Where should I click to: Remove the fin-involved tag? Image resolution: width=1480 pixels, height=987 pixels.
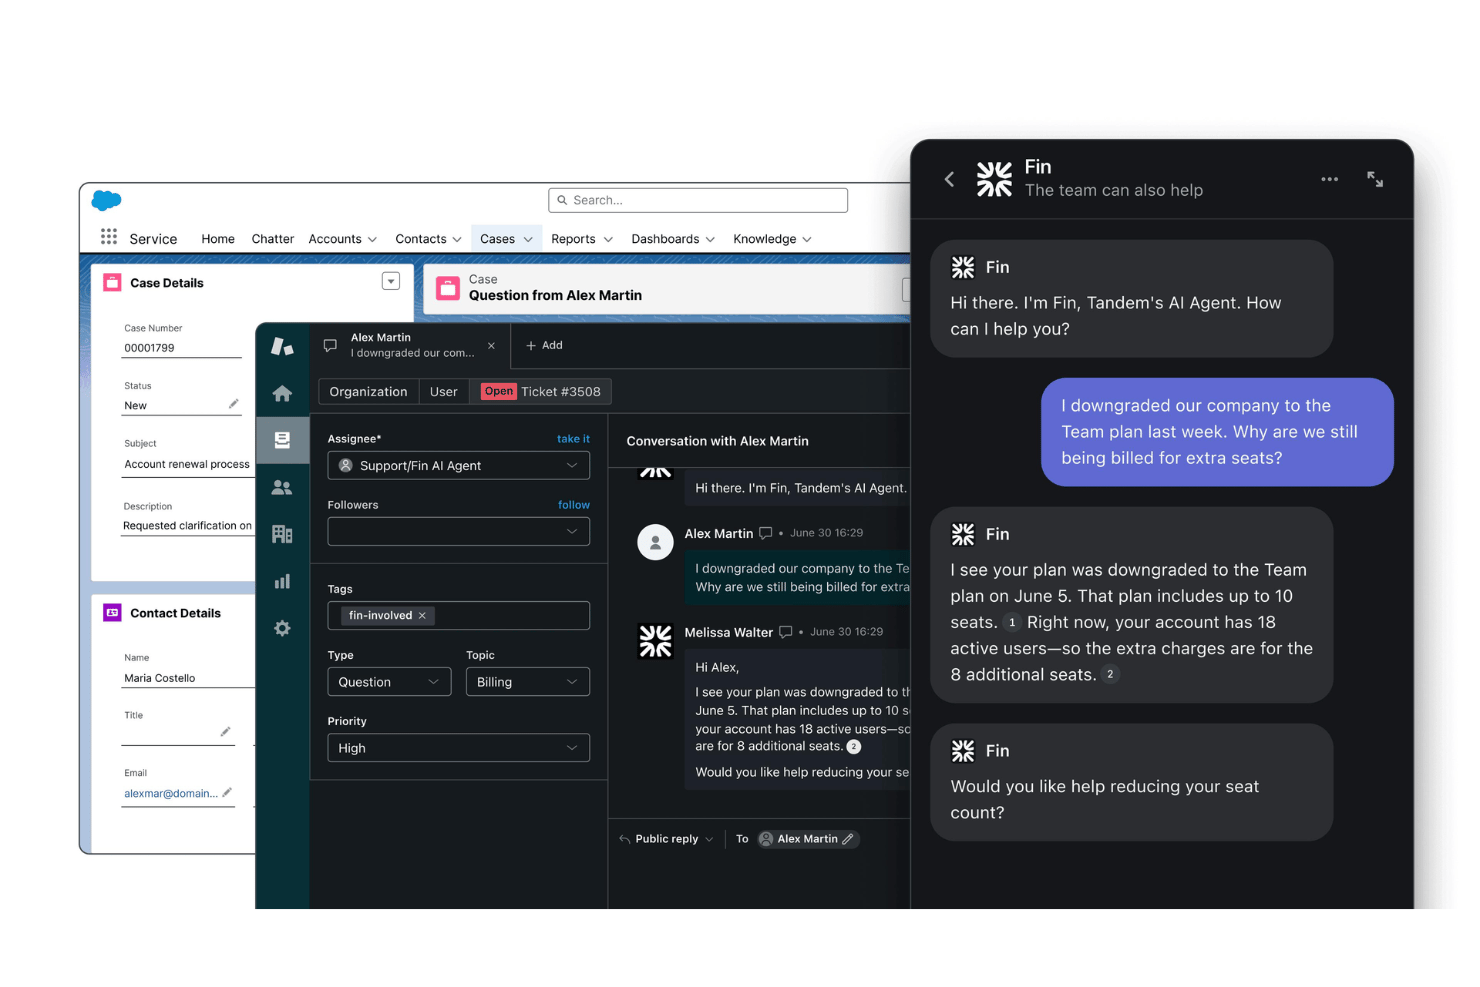click(422, 615)
